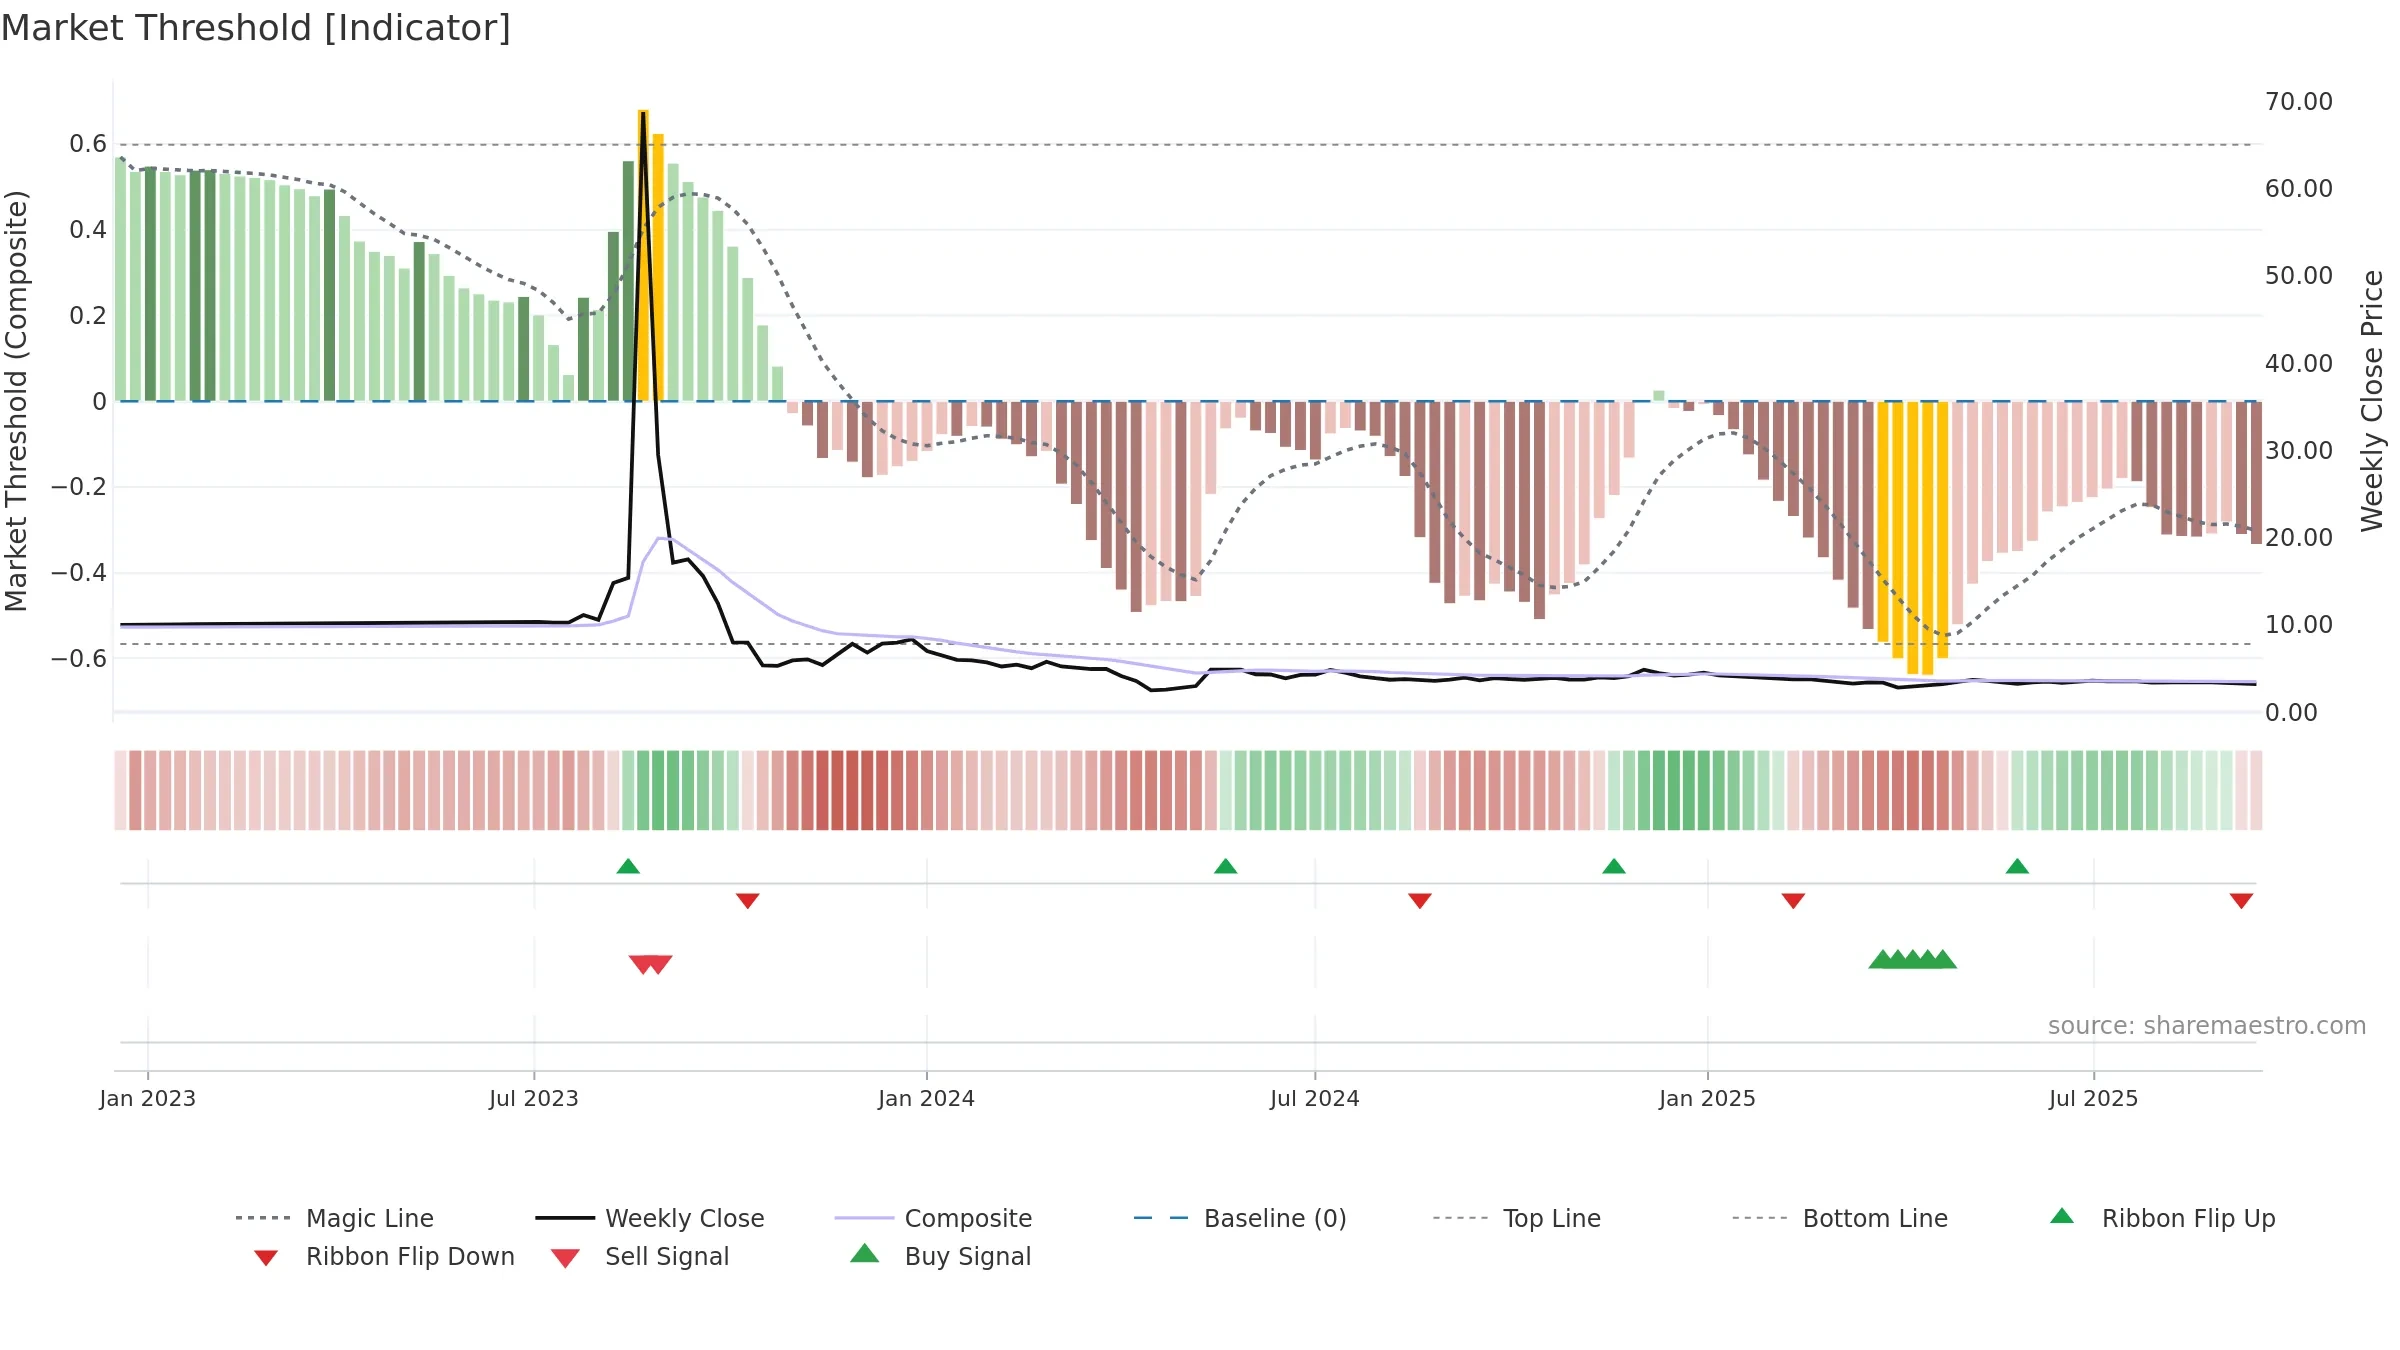This screenshot has height=1350, width=2400.
Task: Click the −0.4 left axis tick label
Action: click(79, 573)
